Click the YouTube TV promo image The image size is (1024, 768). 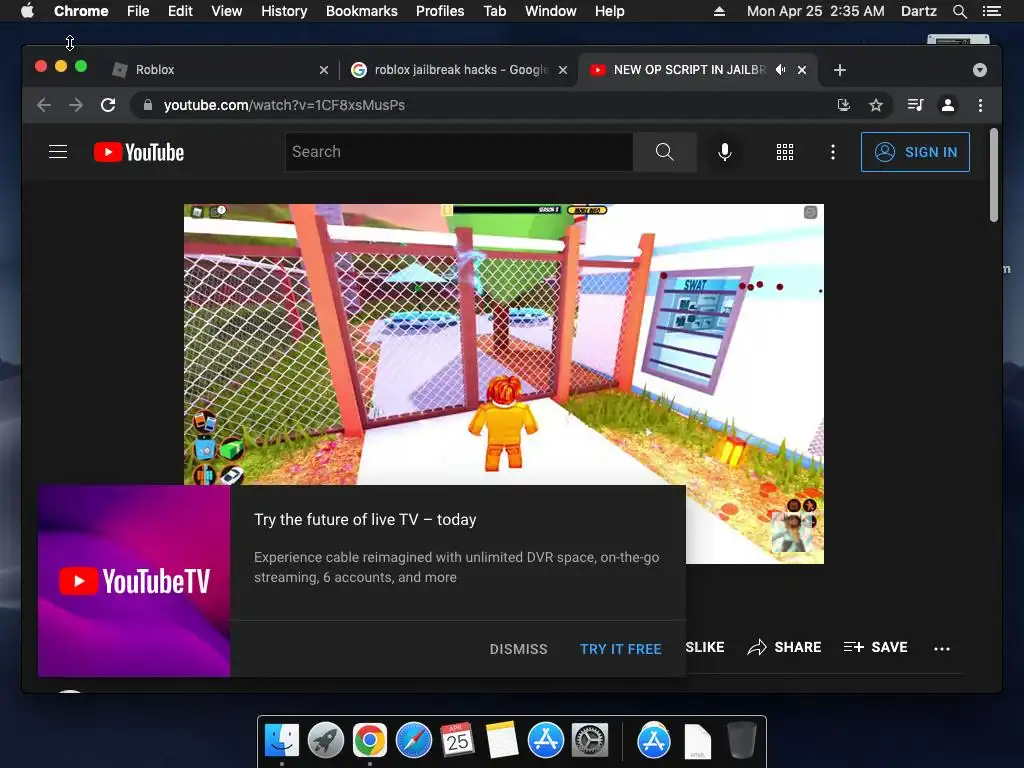click(134, 581)
